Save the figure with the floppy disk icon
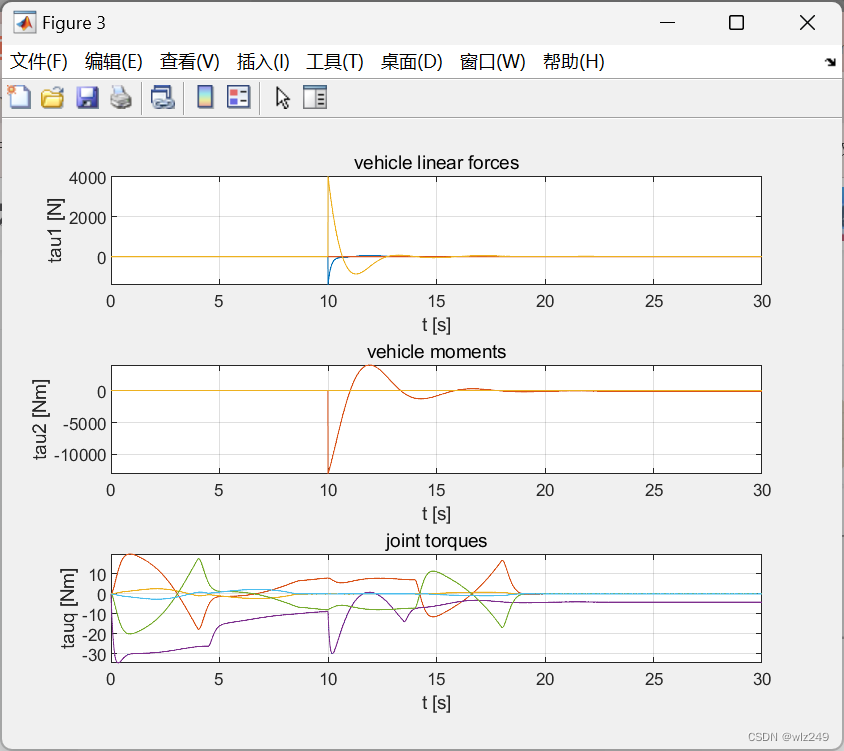The image size is (844, 751). click(87, 97)
